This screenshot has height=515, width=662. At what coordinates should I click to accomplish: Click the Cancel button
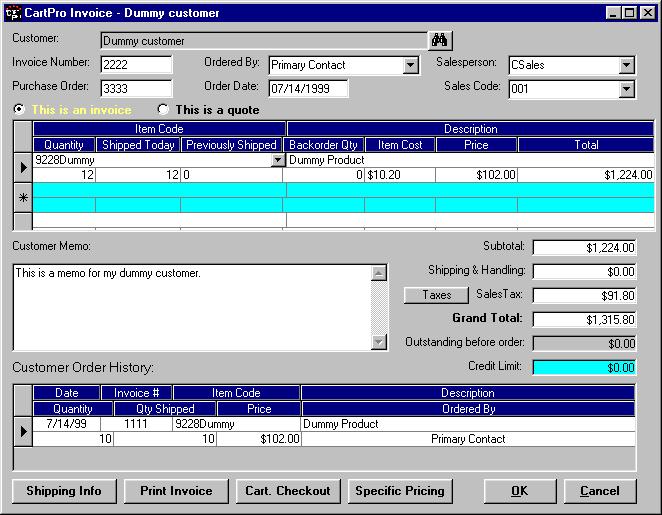(600, 491)
